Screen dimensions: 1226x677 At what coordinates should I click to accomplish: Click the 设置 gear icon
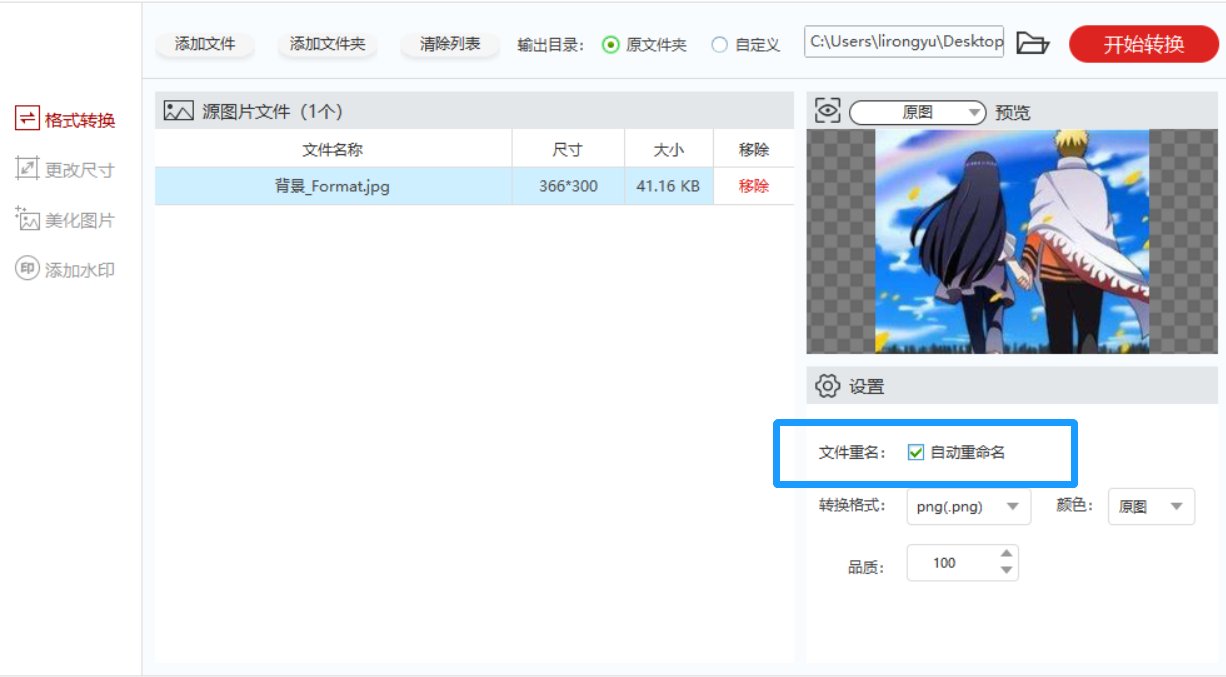pos(825,384)
